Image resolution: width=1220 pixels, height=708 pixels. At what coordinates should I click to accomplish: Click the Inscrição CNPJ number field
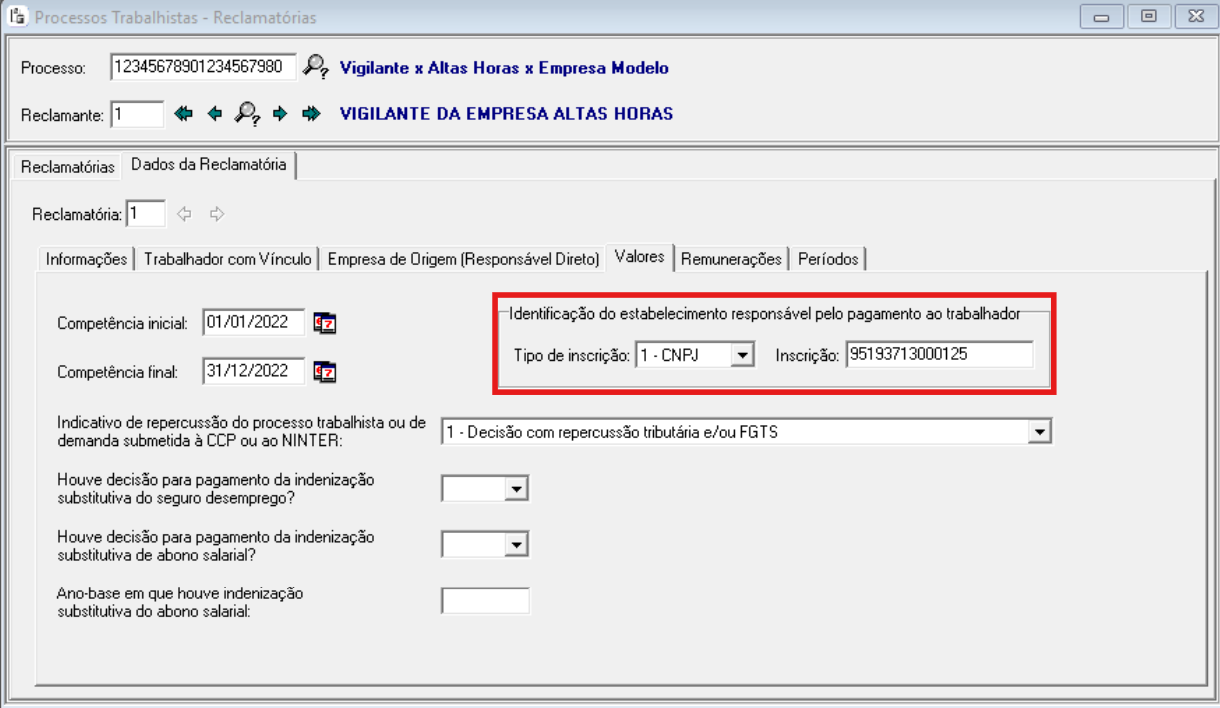[x=938, y=355]
